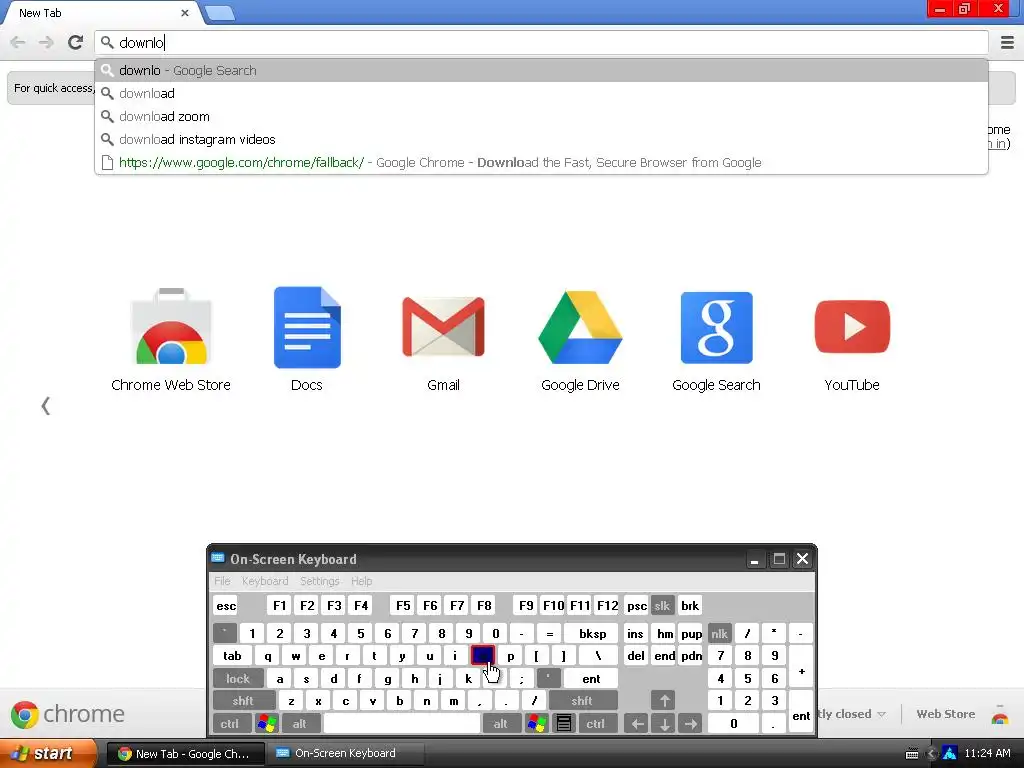The image size is (1024, 768).
Task: Tap the right arrow key
Action: tap(691, 724)
